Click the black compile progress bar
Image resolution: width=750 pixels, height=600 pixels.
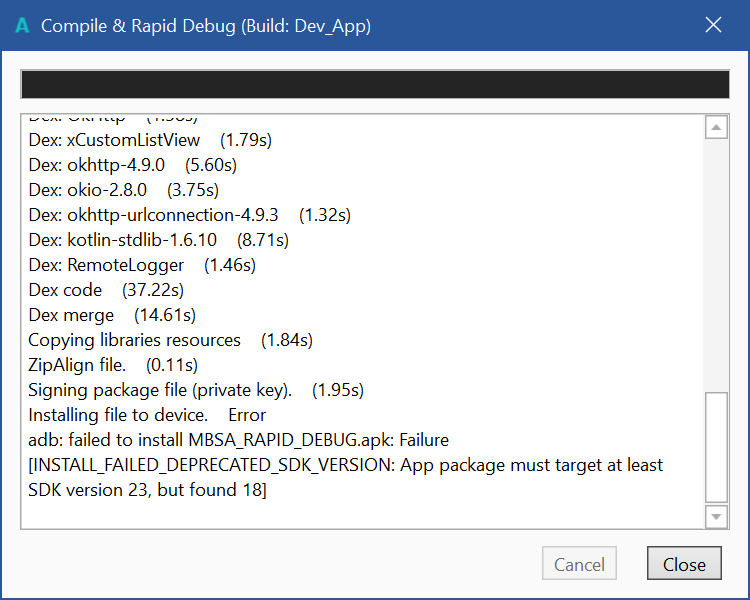[x=374, y=84]
